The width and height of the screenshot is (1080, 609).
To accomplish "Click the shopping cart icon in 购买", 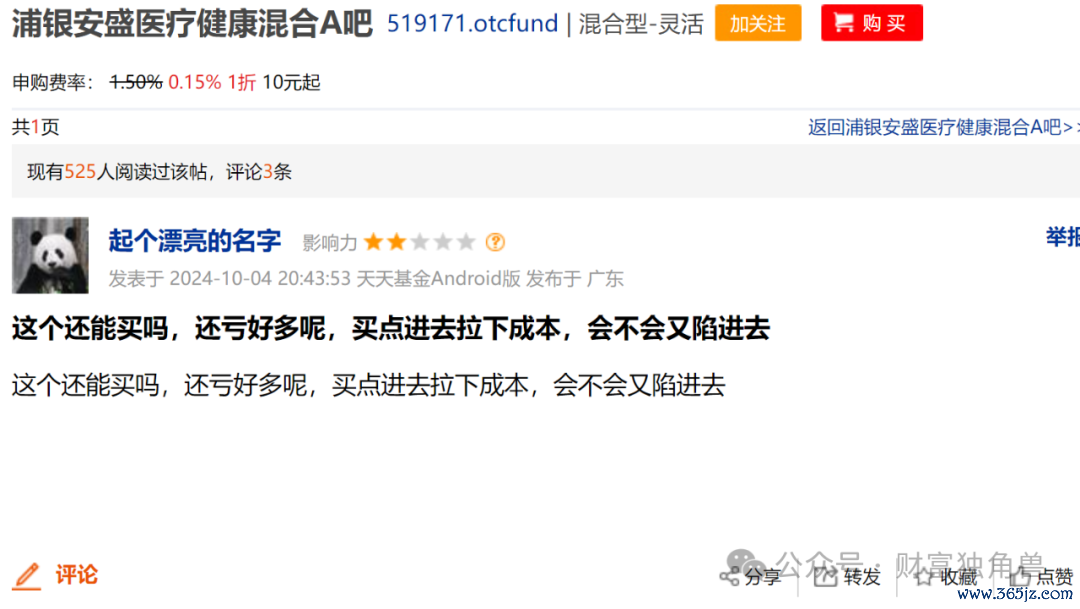I will click(844, 23).
